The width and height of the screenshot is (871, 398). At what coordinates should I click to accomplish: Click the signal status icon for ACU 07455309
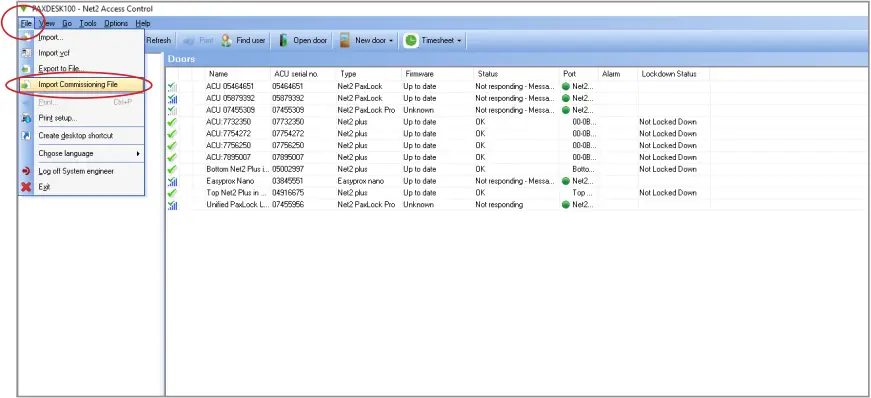point(172,110)
